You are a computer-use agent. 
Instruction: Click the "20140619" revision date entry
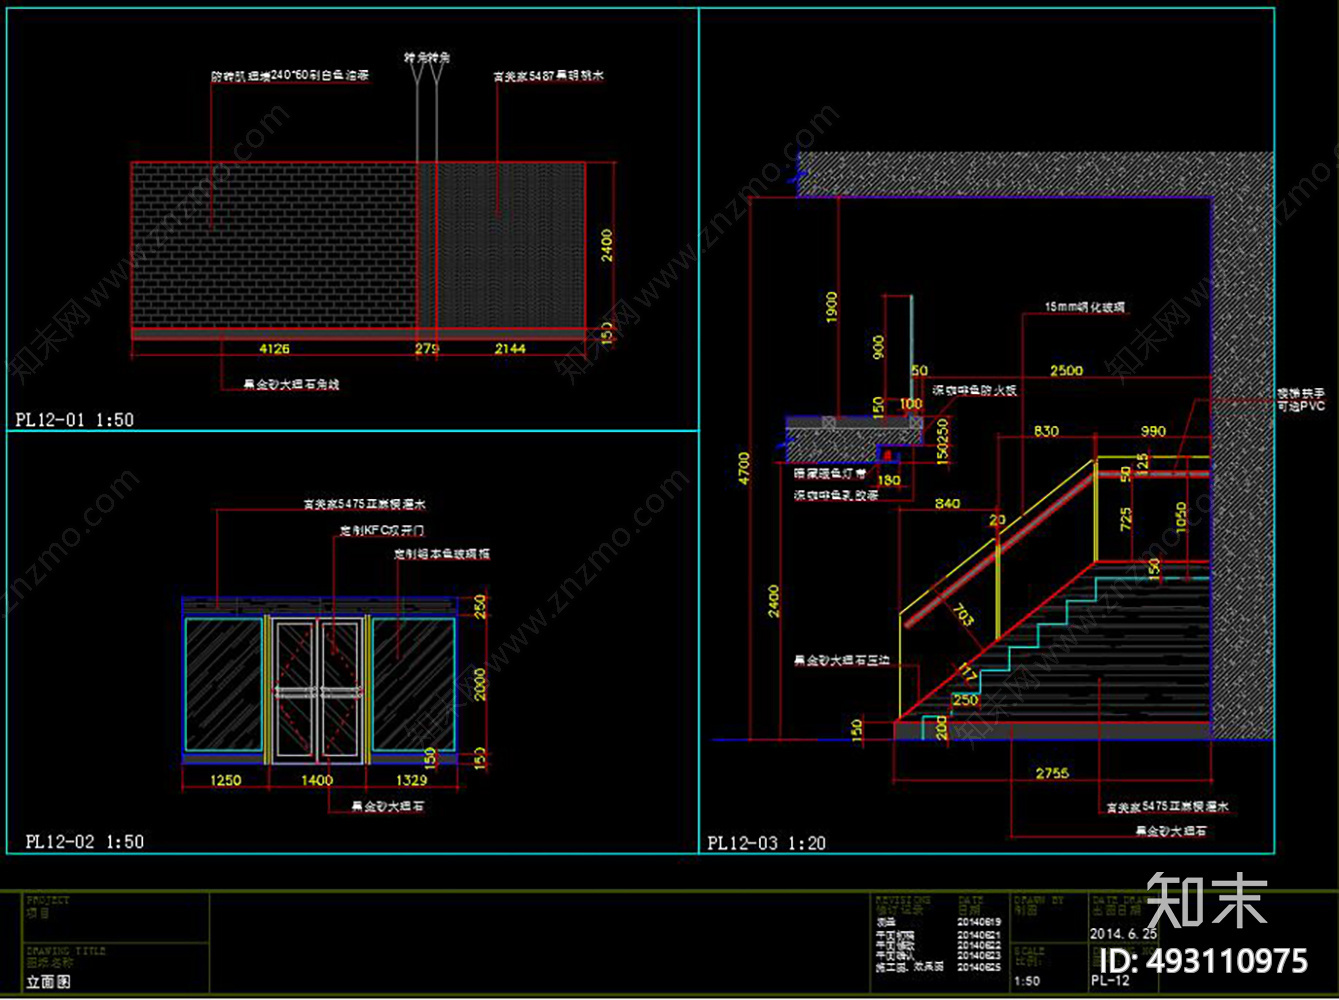(978, 922)
